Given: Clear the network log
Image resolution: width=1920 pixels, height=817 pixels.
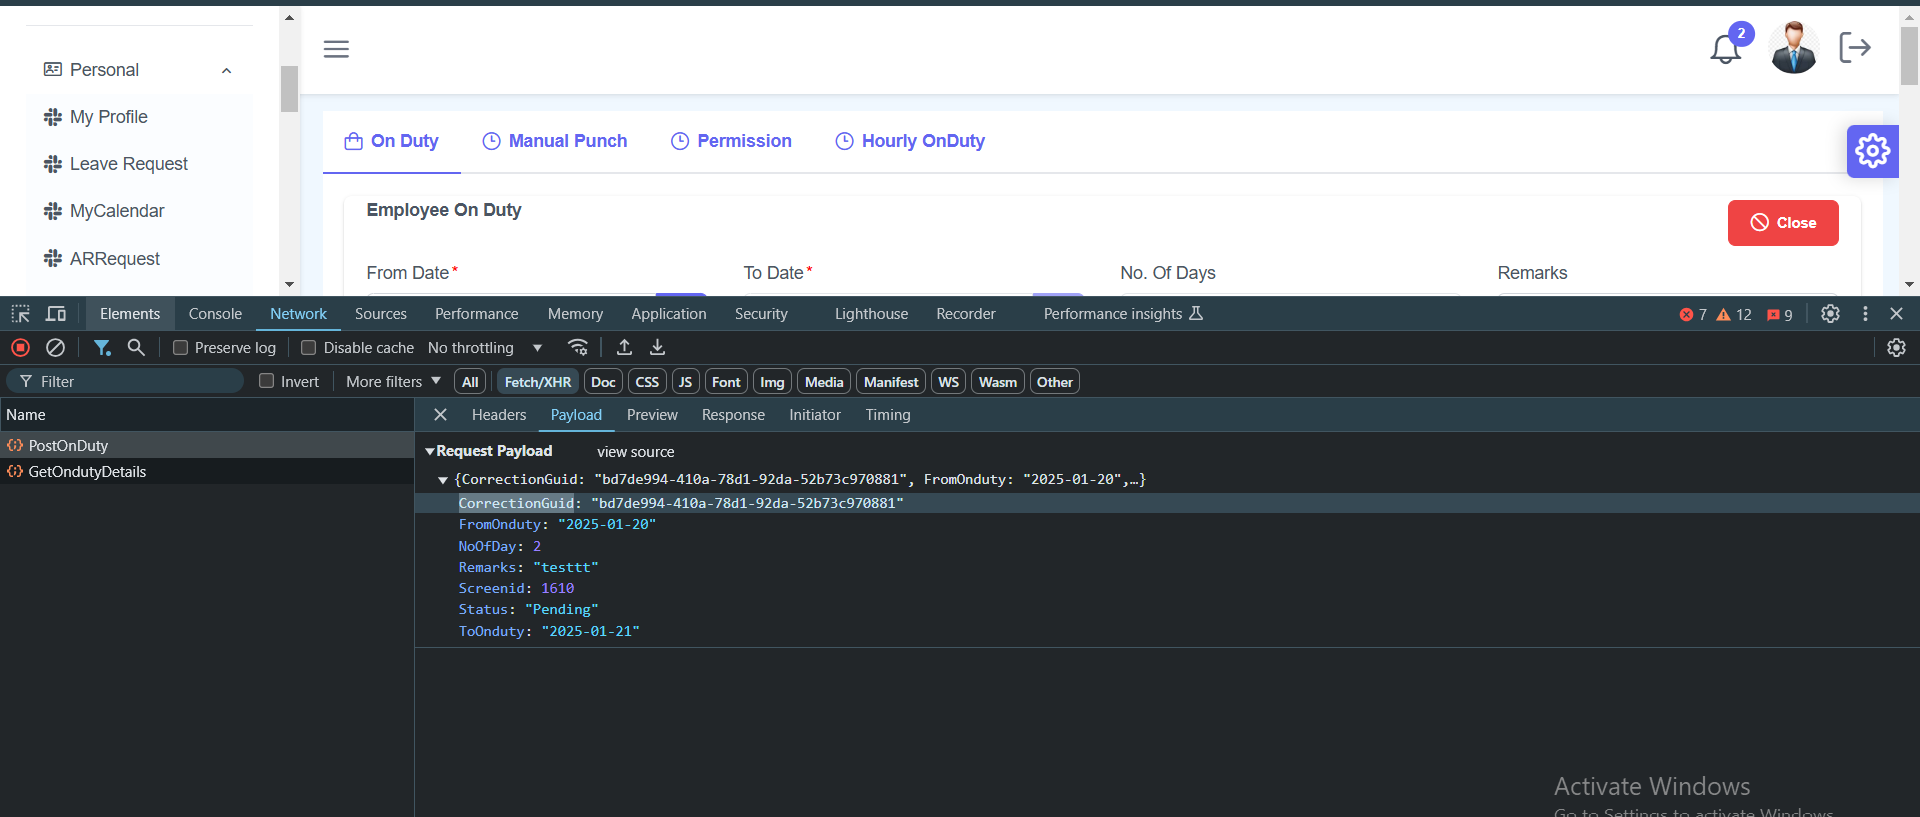Looking at the screenshot, I should tap(56, 347).
